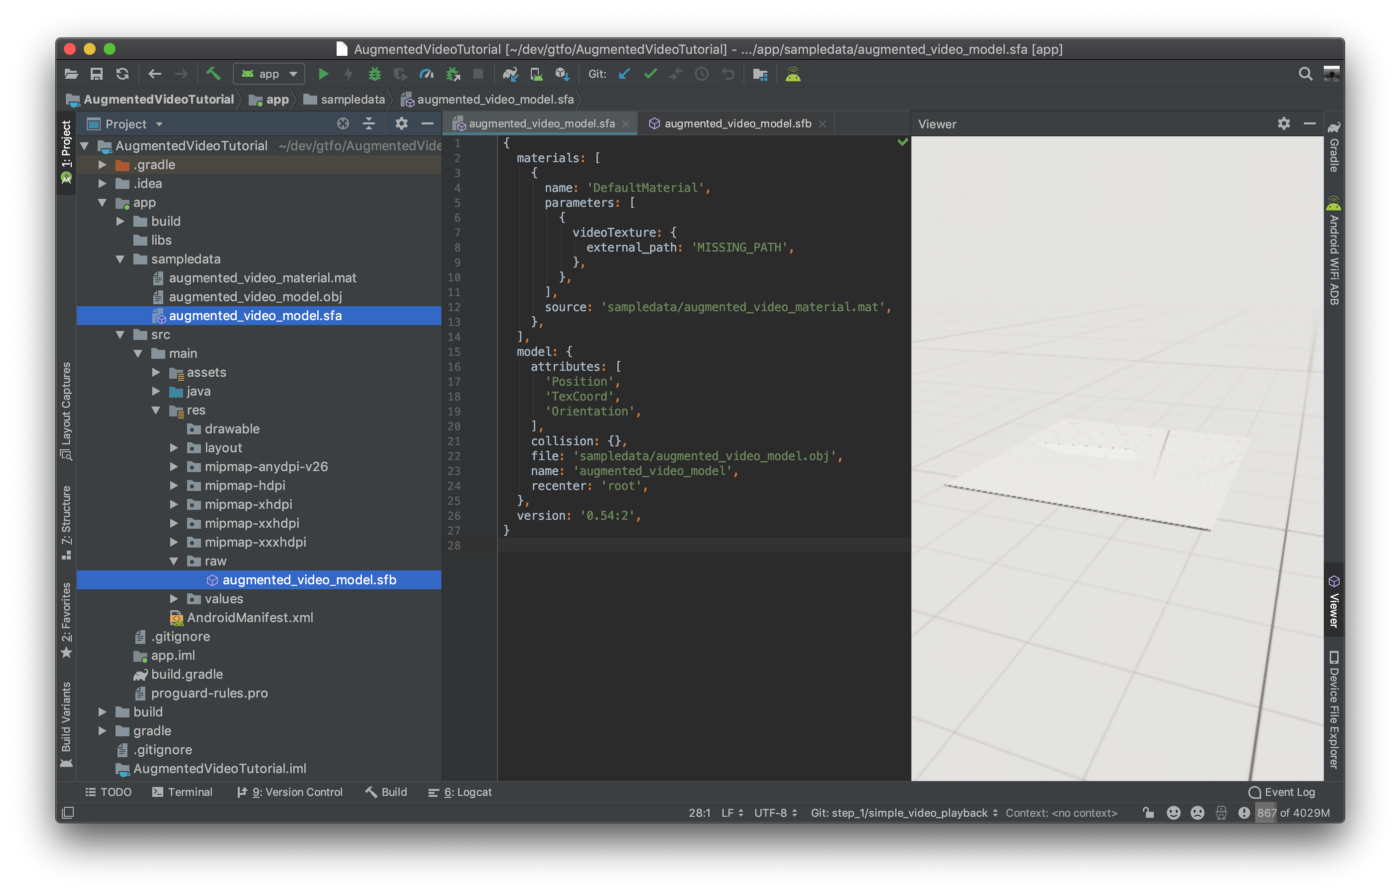Screen dimensions: 1400x896
Task: Open Viewer settings via its gear icon
Action: click(1283, 123)
